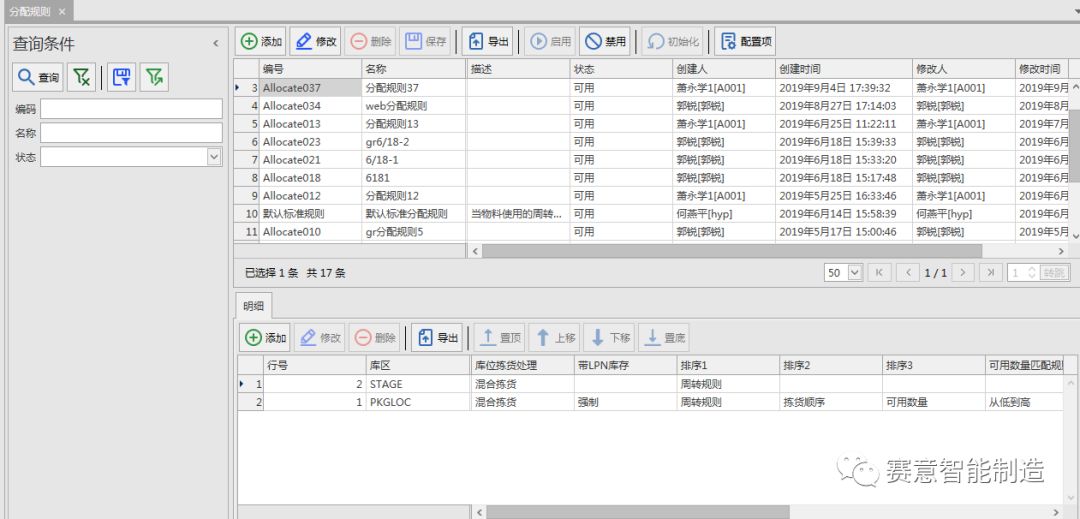Export the rule list with 导出

coord(487,42)
